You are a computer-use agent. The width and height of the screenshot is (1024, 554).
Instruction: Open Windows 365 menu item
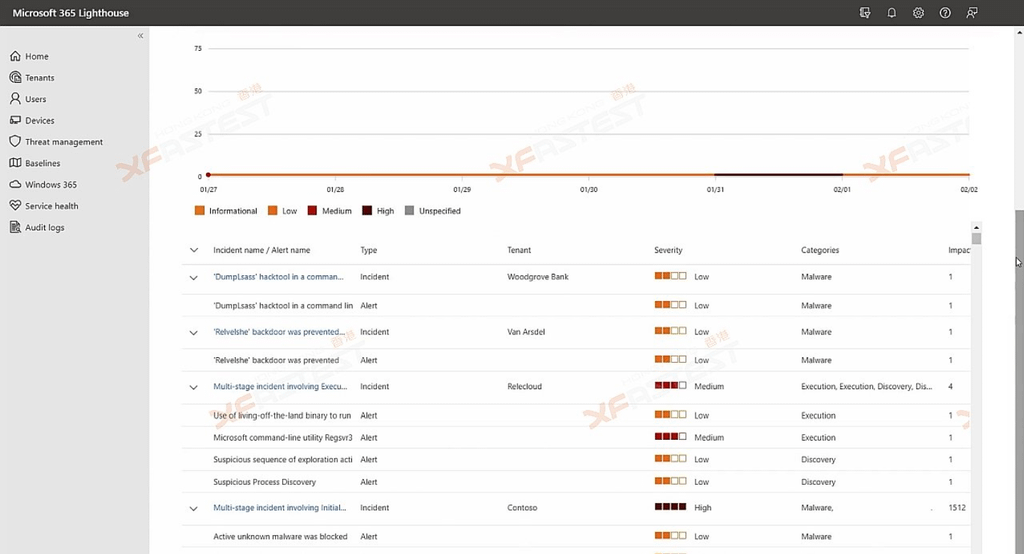pyautogui.click(x=51, y=185)
